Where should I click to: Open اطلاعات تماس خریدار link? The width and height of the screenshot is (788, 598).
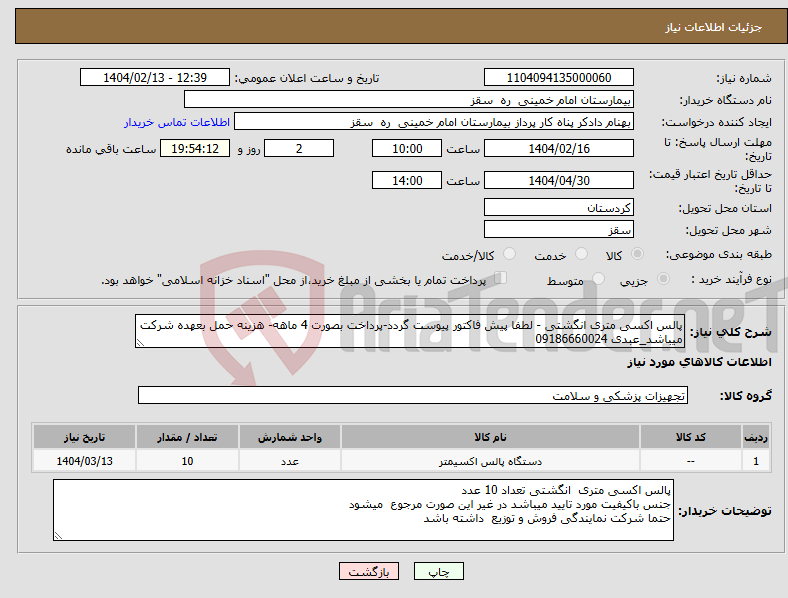tap(177, 122)
